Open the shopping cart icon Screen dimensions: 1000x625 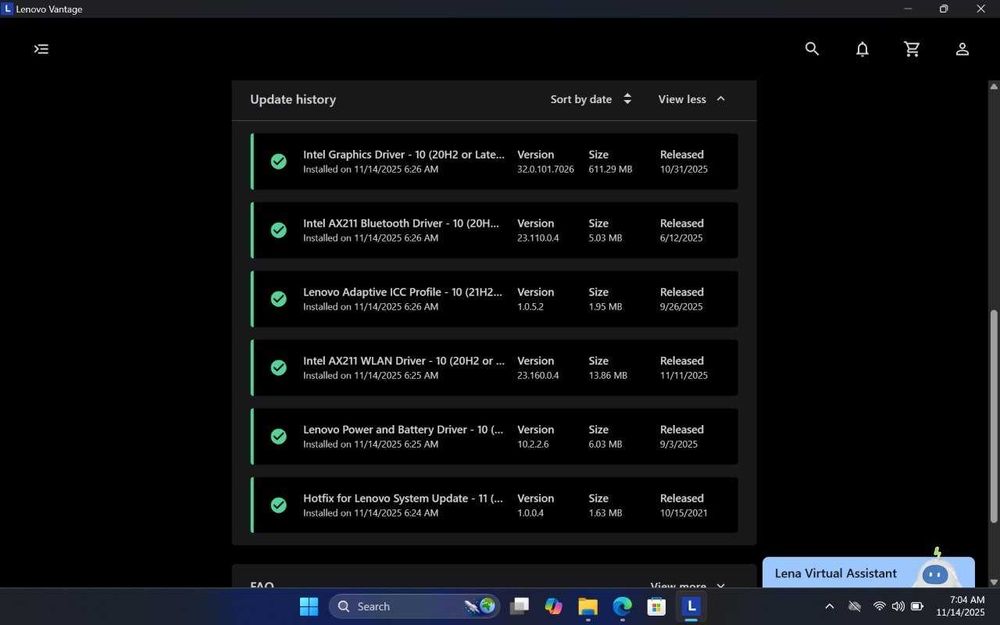coord(912,49)
